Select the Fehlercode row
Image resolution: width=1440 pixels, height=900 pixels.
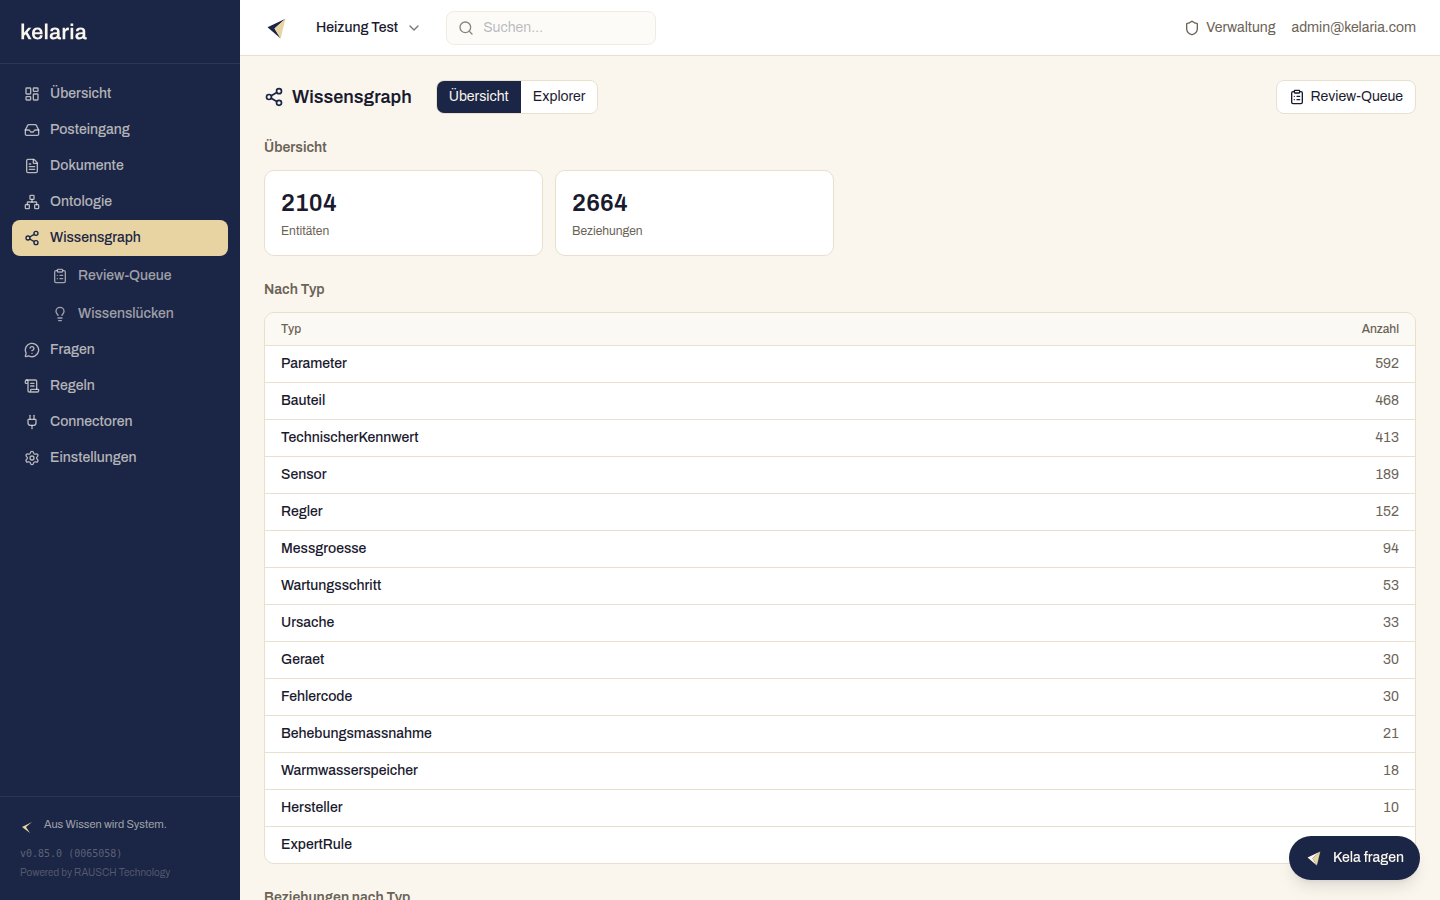click(x=840, y=697)
